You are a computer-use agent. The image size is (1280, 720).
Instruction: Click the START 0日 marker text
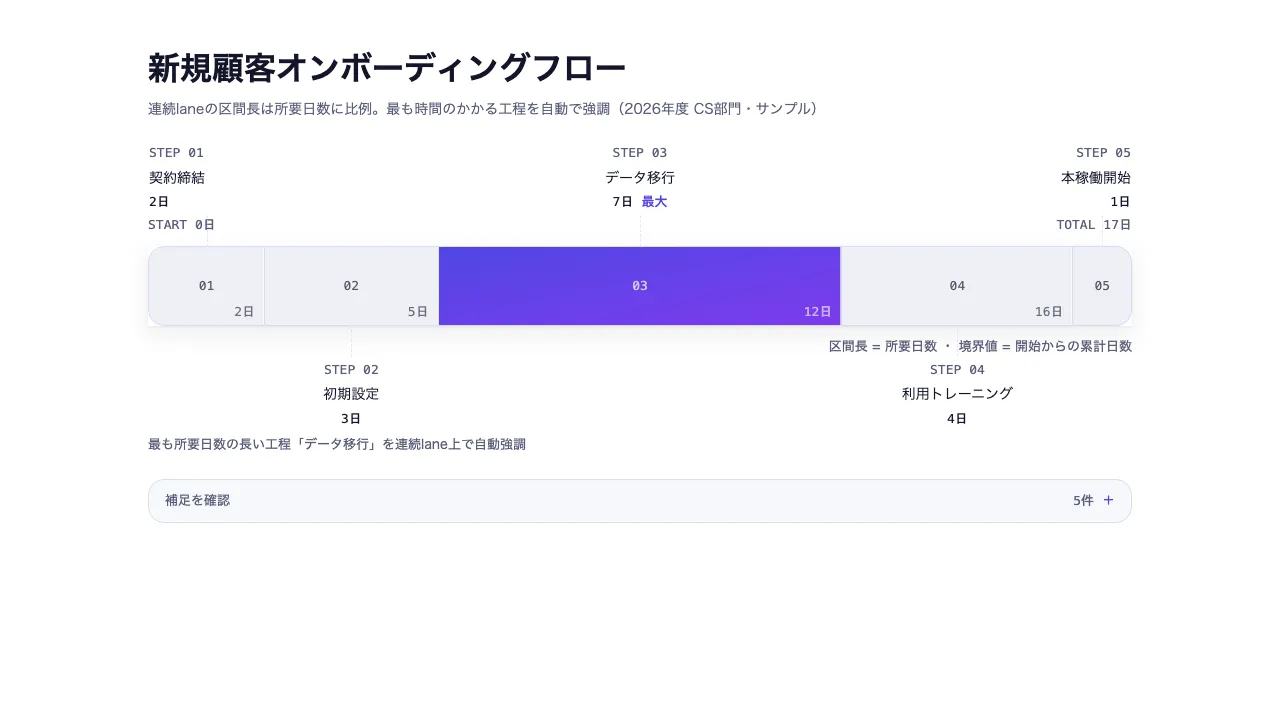[181, 225]
